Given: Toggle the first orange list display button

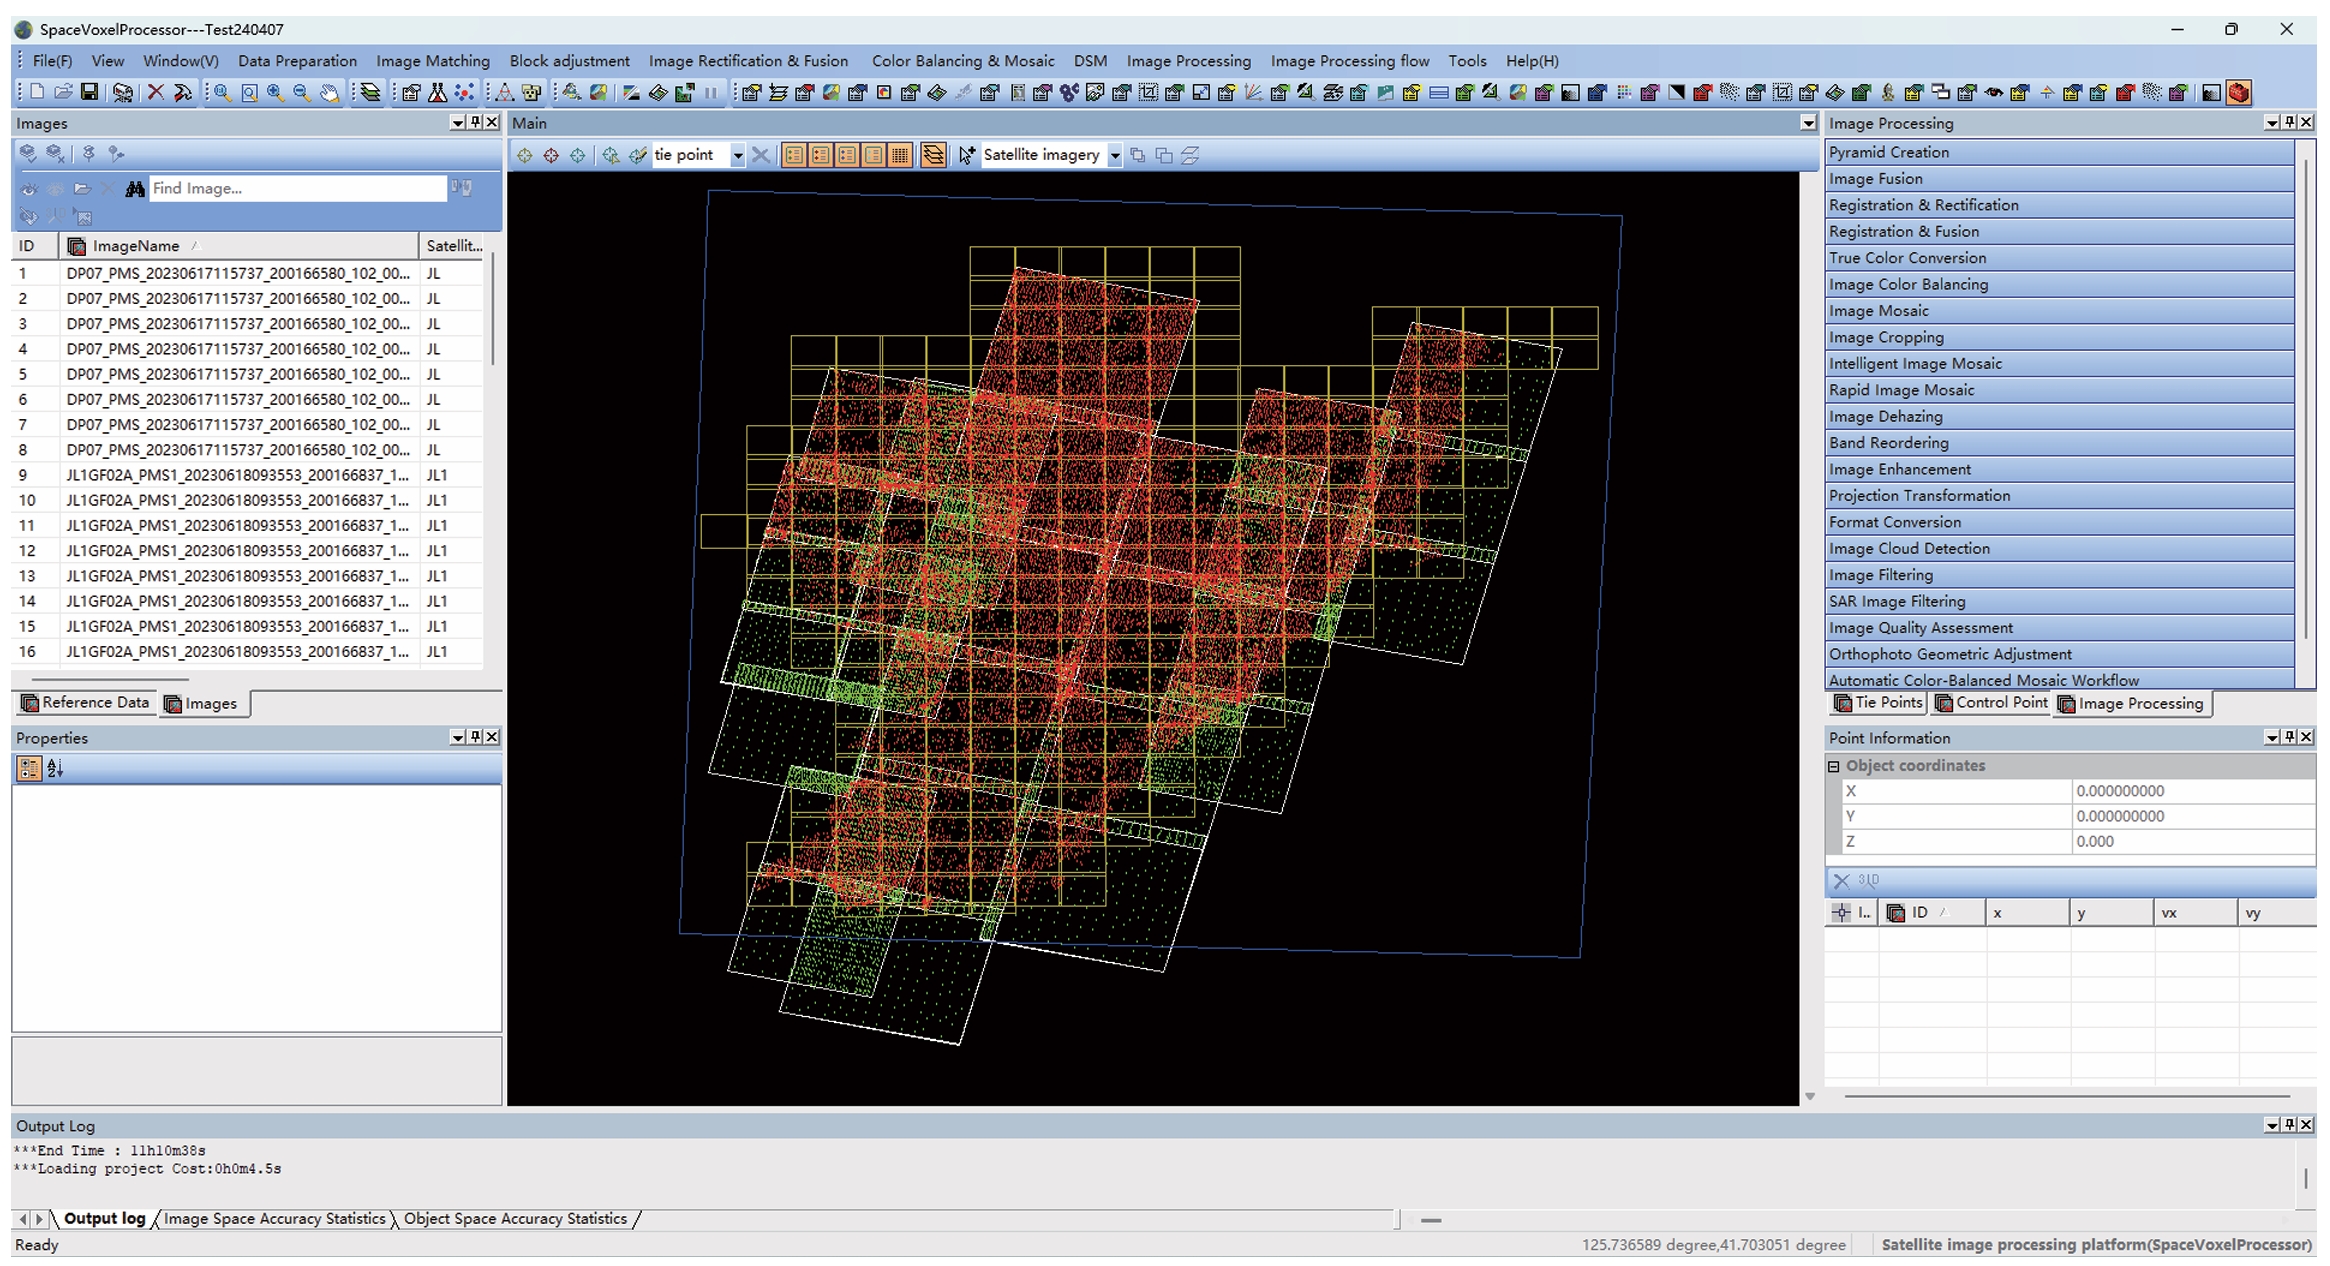Looking at the screenshot, I should click(x=794, y=155).
